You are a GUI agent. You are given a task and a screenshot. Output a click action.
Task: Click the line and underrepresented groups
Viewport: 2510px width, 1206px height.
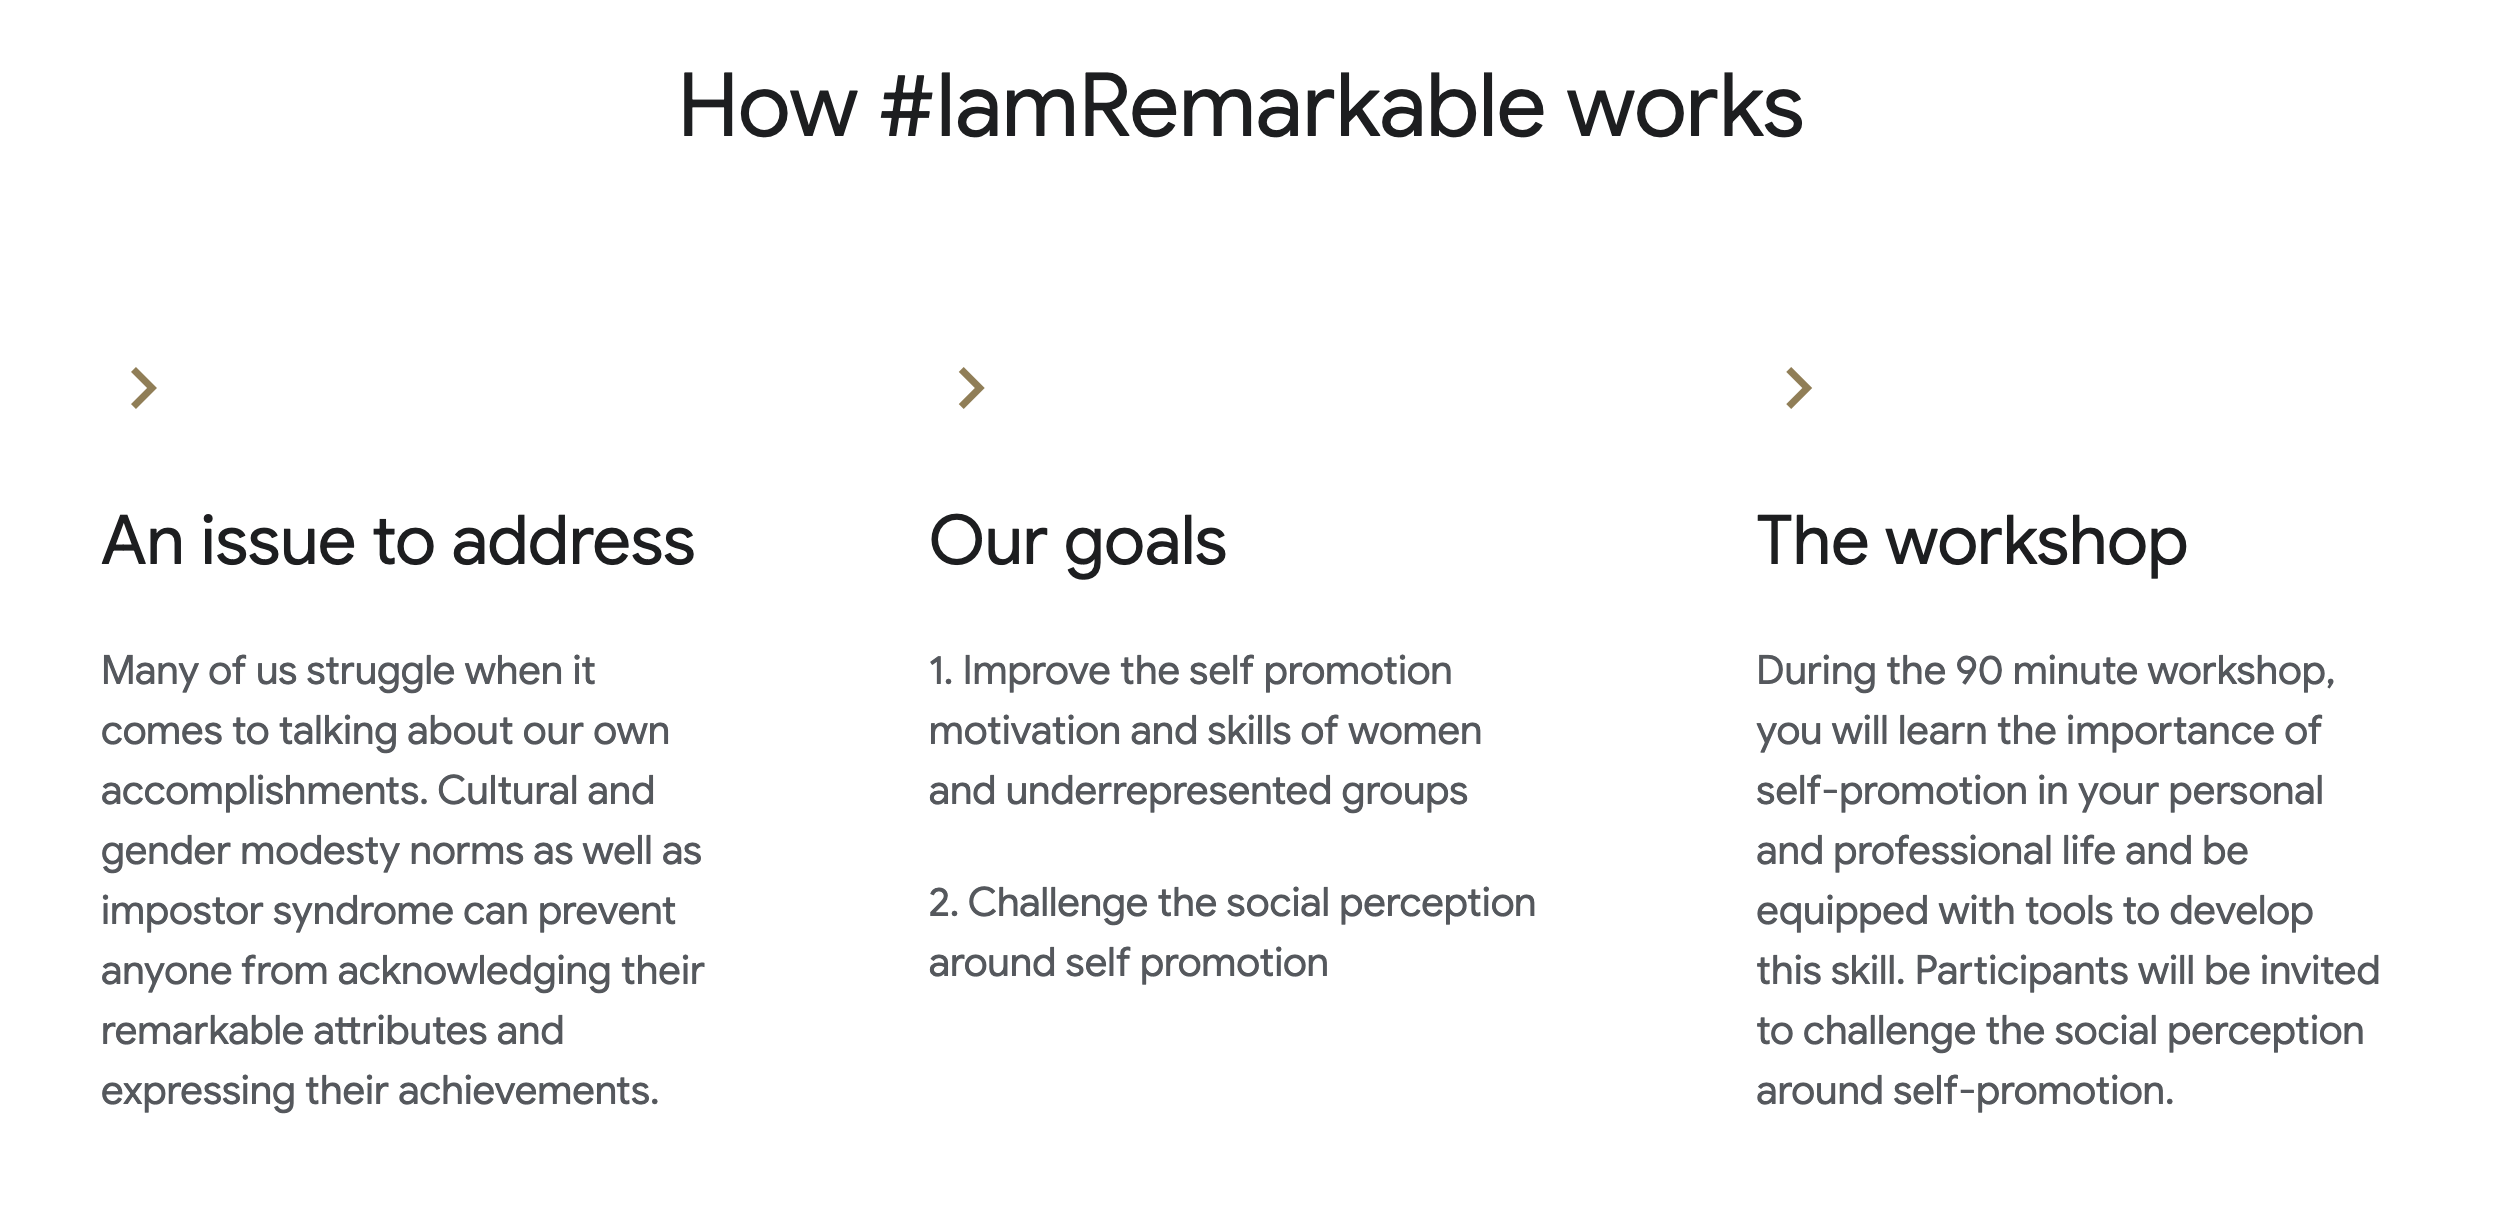coord(1198,791)
